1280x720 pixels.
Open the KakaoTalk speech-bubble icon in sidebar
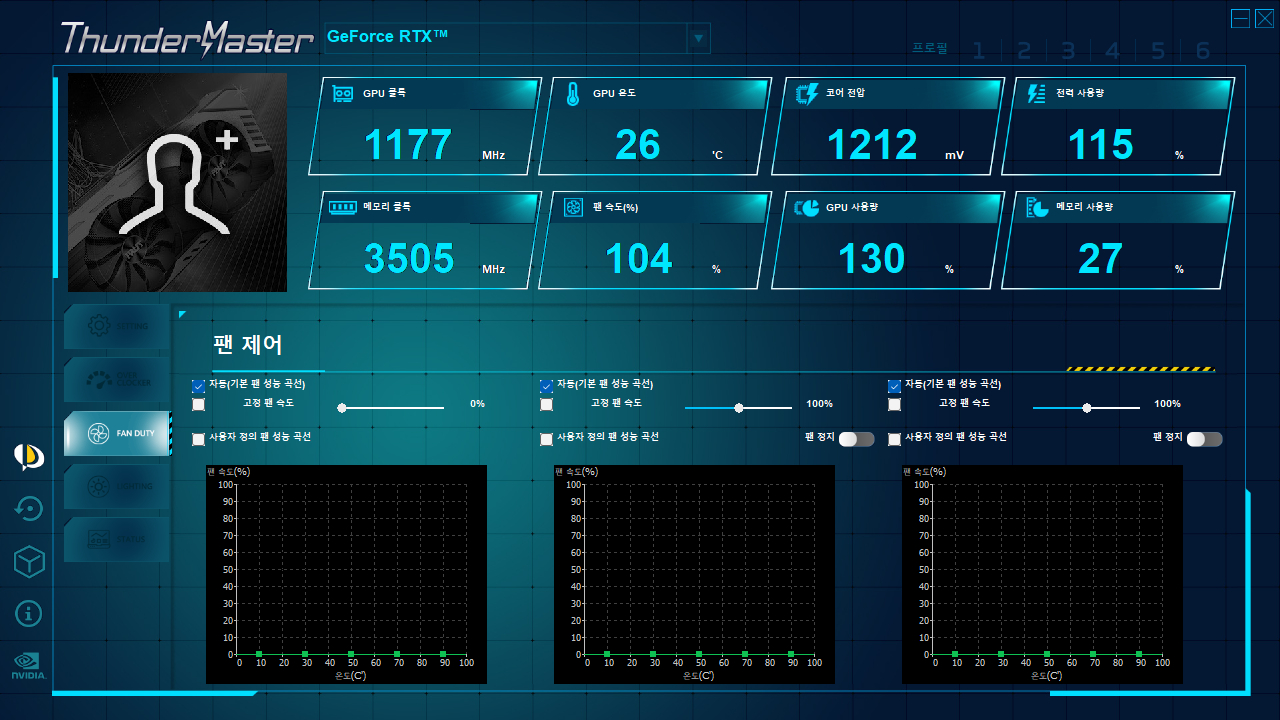pyautogui.click(x=29, y=457)
